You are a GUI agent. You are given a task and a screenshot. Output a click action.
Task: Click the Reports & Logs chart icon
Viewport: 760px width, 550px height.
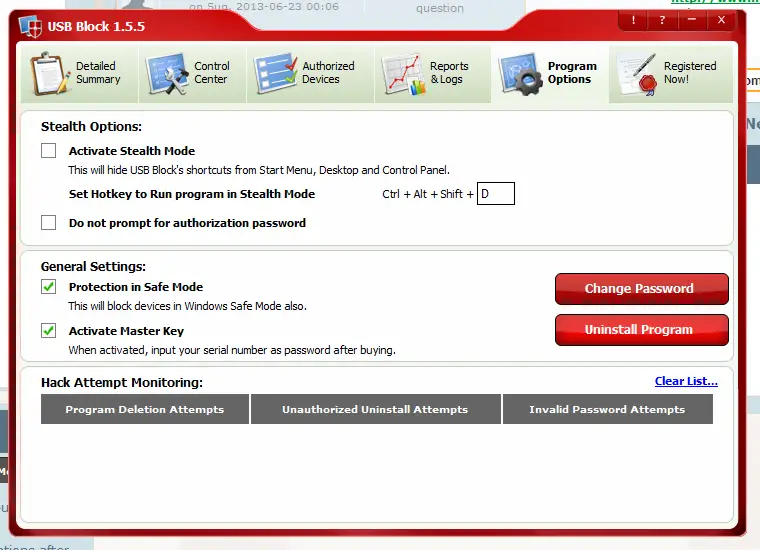tap(403, 74)
